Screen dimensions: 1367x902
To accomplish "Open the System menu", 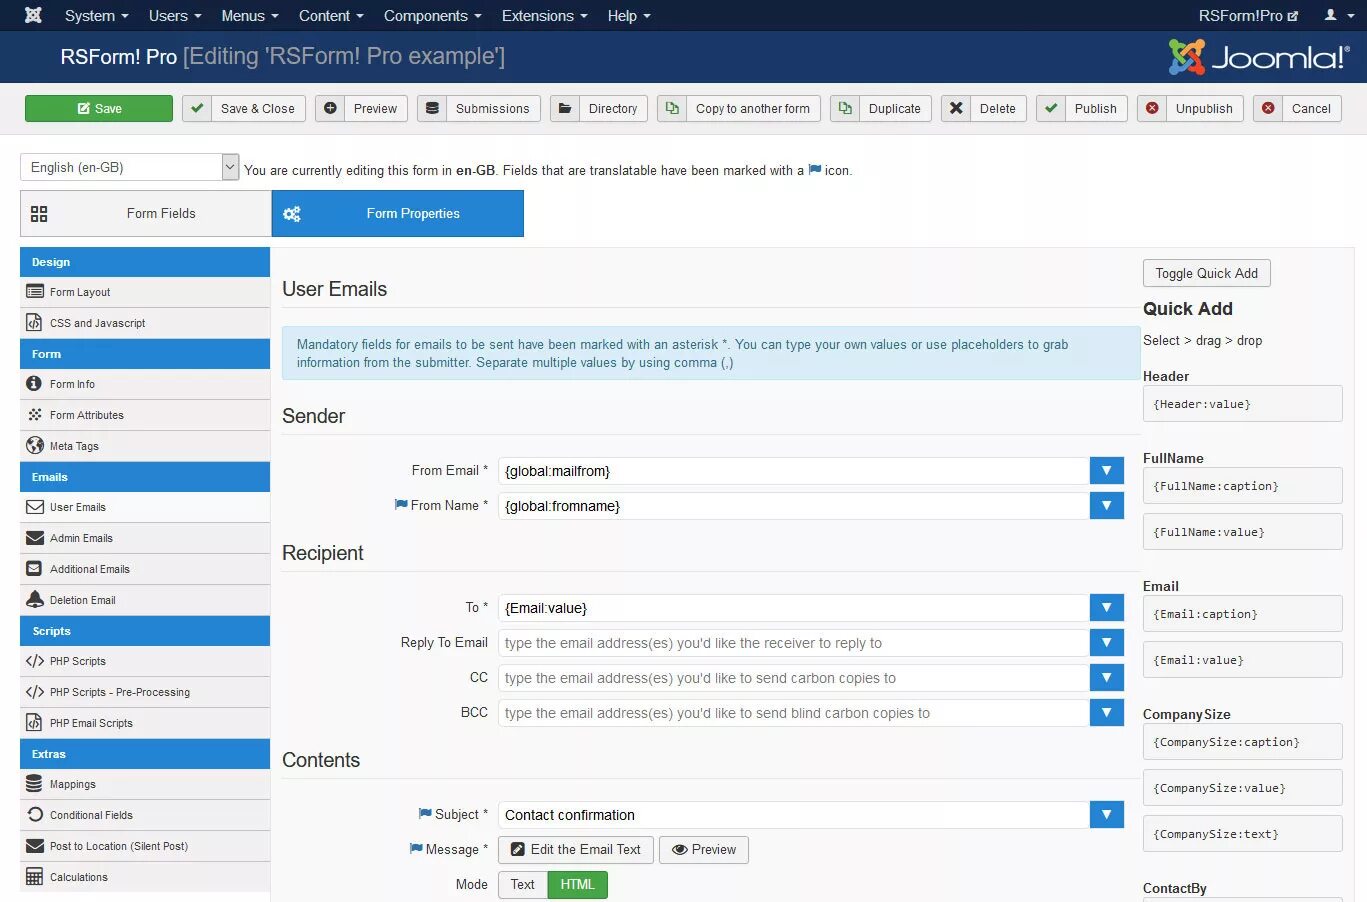I will (96, 15).
